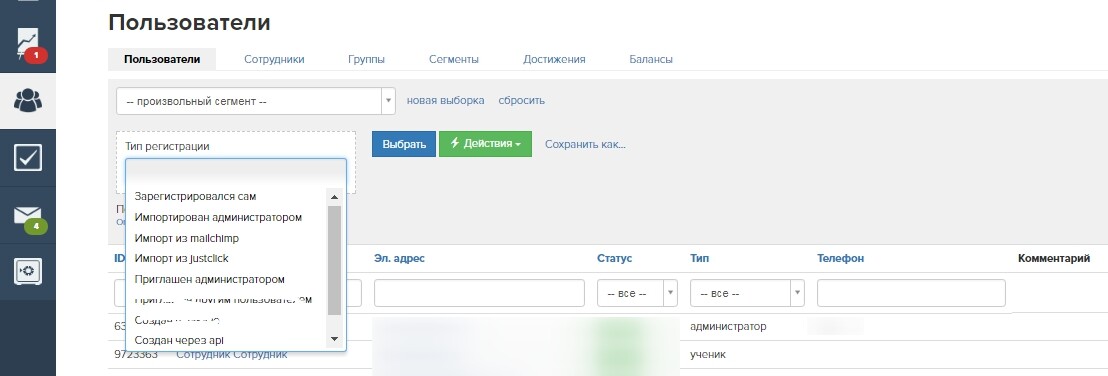Click the ученик type cell
Screen dimensions: 1108x376
708,355
